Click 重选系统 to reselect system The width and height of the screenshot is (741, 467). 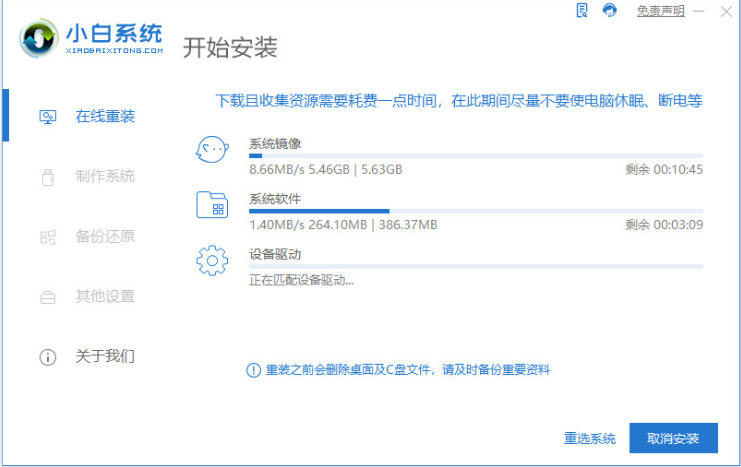[x=590, y=438]
